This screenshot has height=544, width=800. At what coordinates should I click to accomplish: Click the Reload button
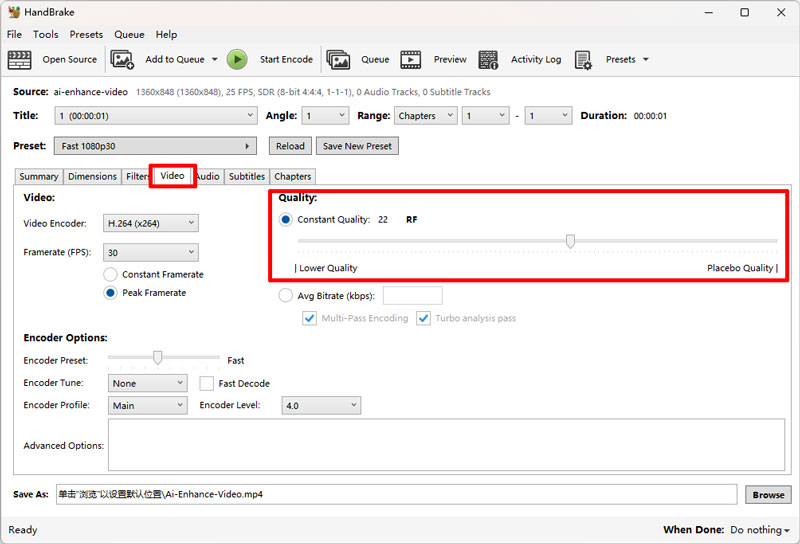290,146
